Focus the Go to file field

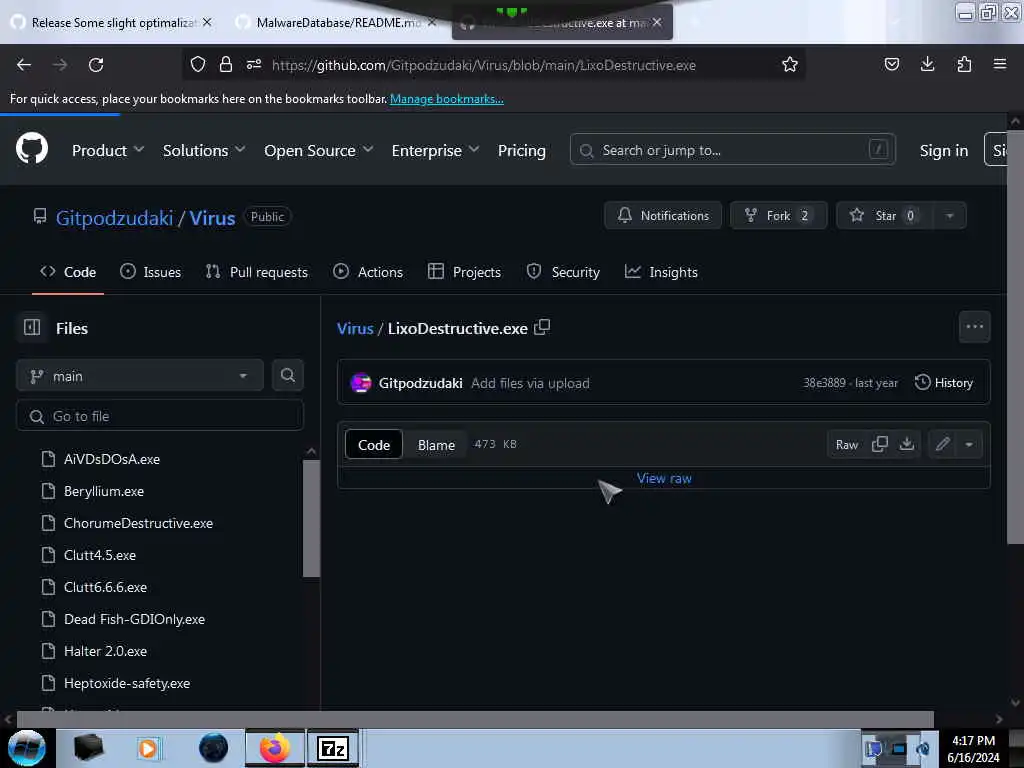160,415
